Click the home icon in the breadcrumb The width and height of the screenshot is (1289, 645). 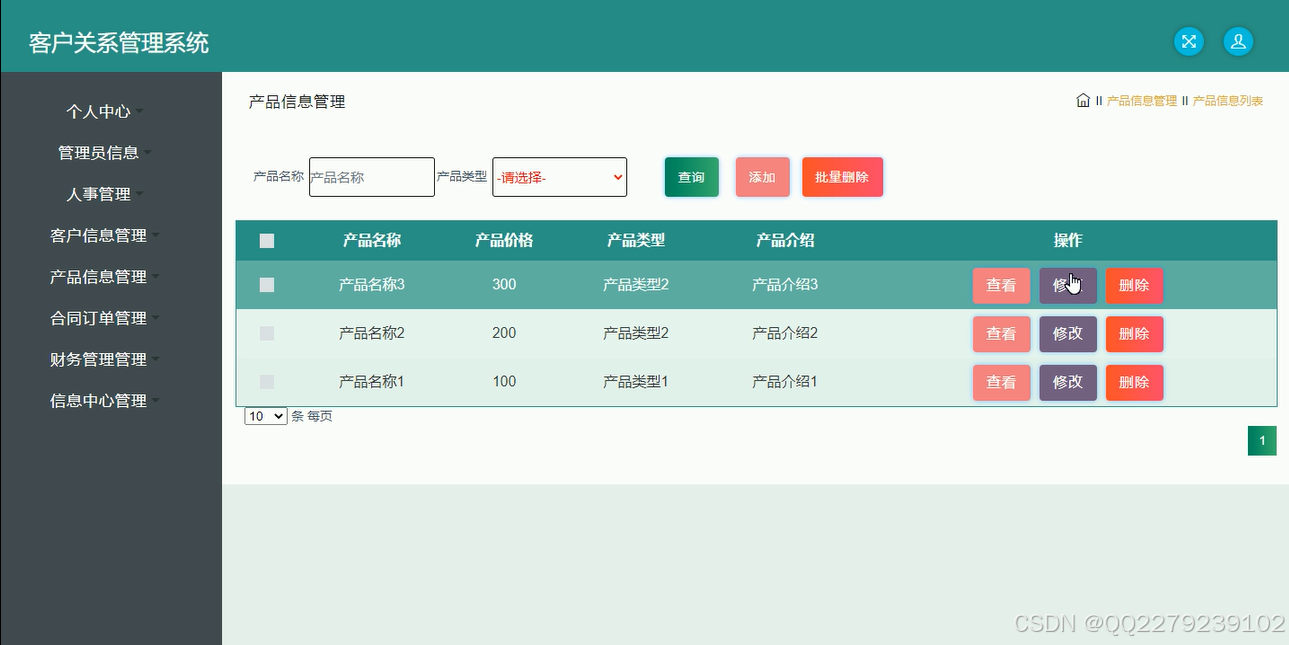tap(1083, 100)
